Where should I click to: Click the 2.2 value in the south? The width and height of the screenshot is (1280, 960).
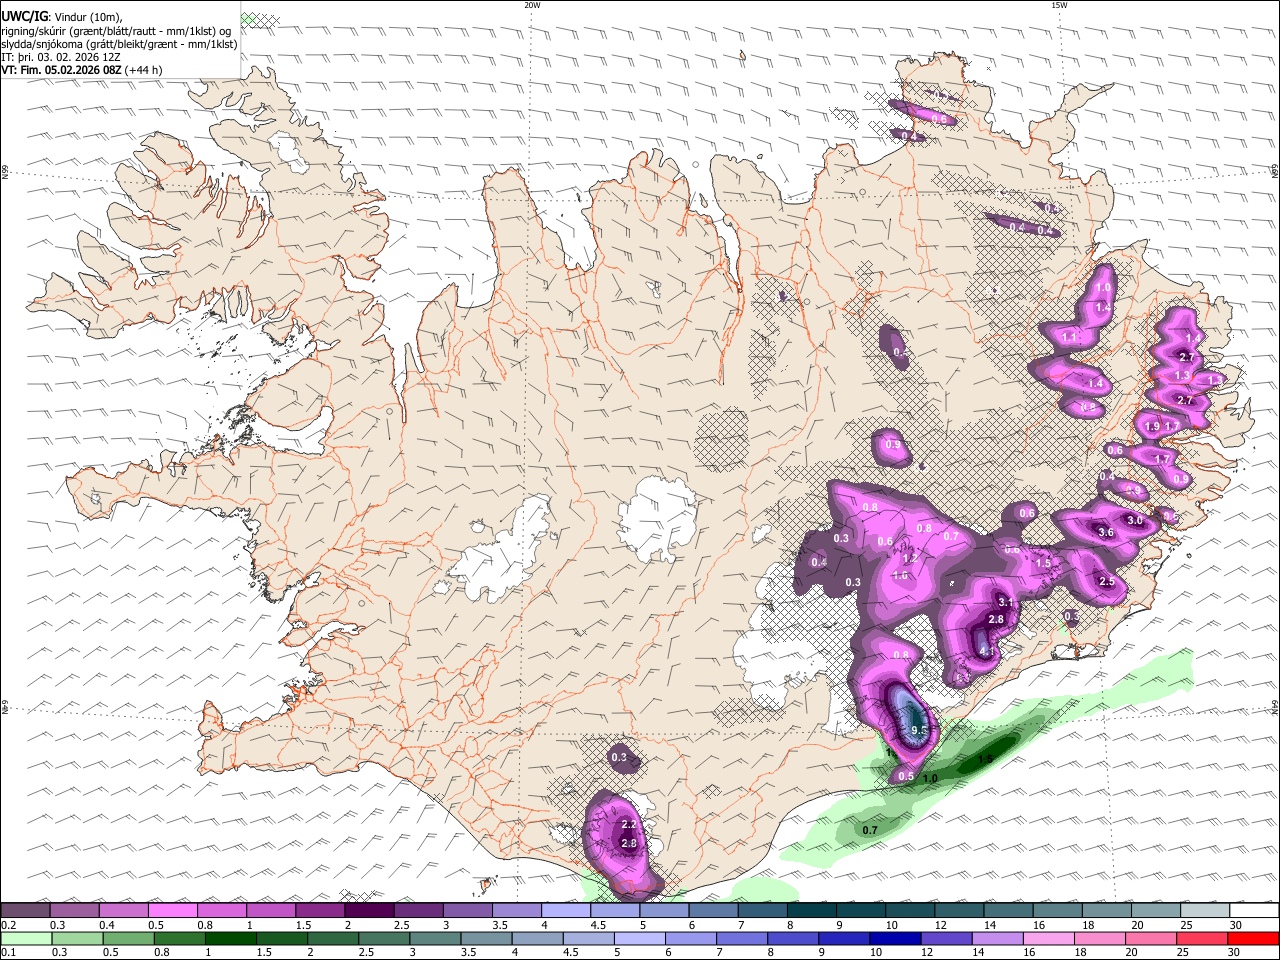pos(629,825)
